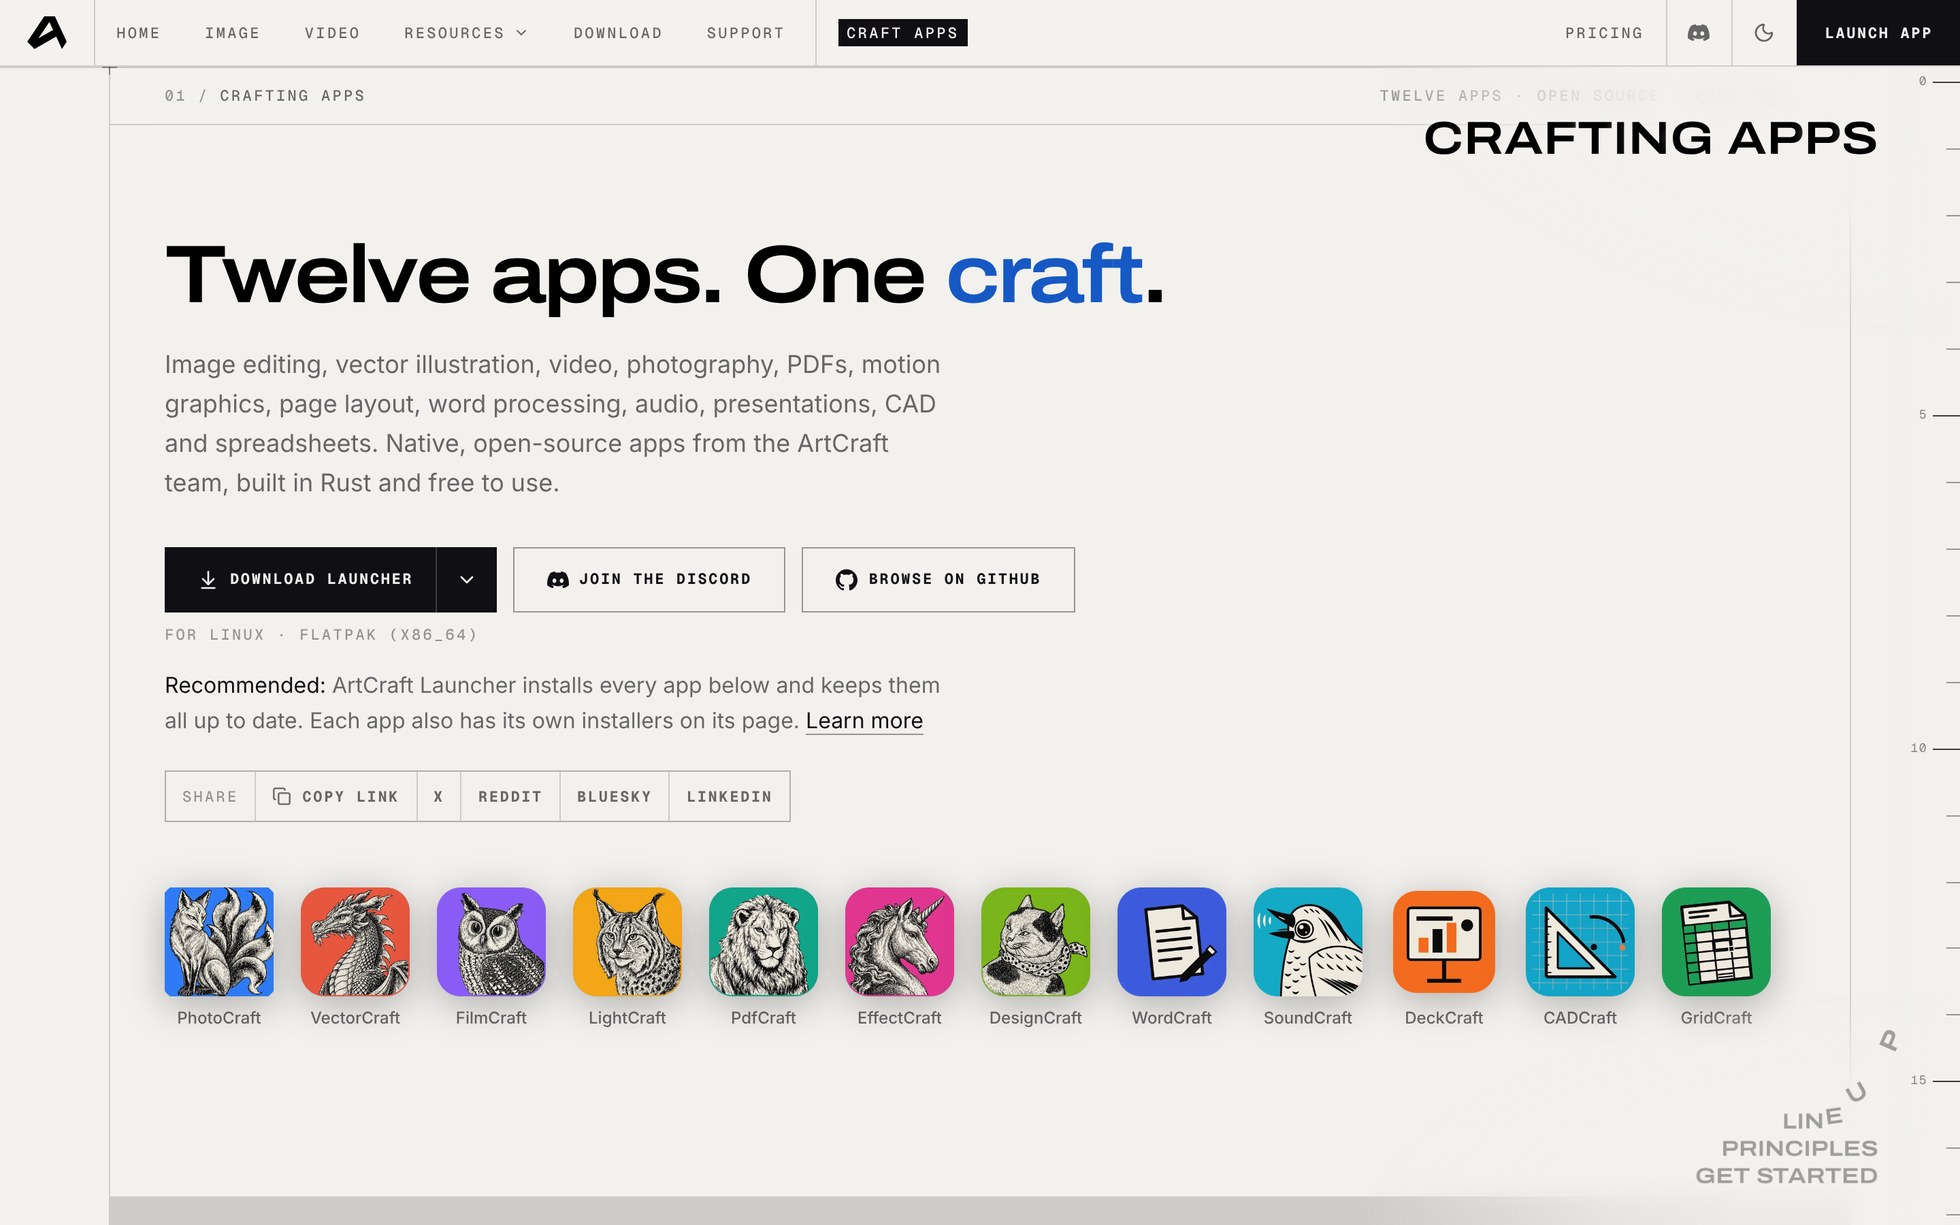The width and height of the screenshot is (1960, 1225).
Task: Click the PRINCIPLES text at bottom right
Action: click(x=1799, y=1148)
